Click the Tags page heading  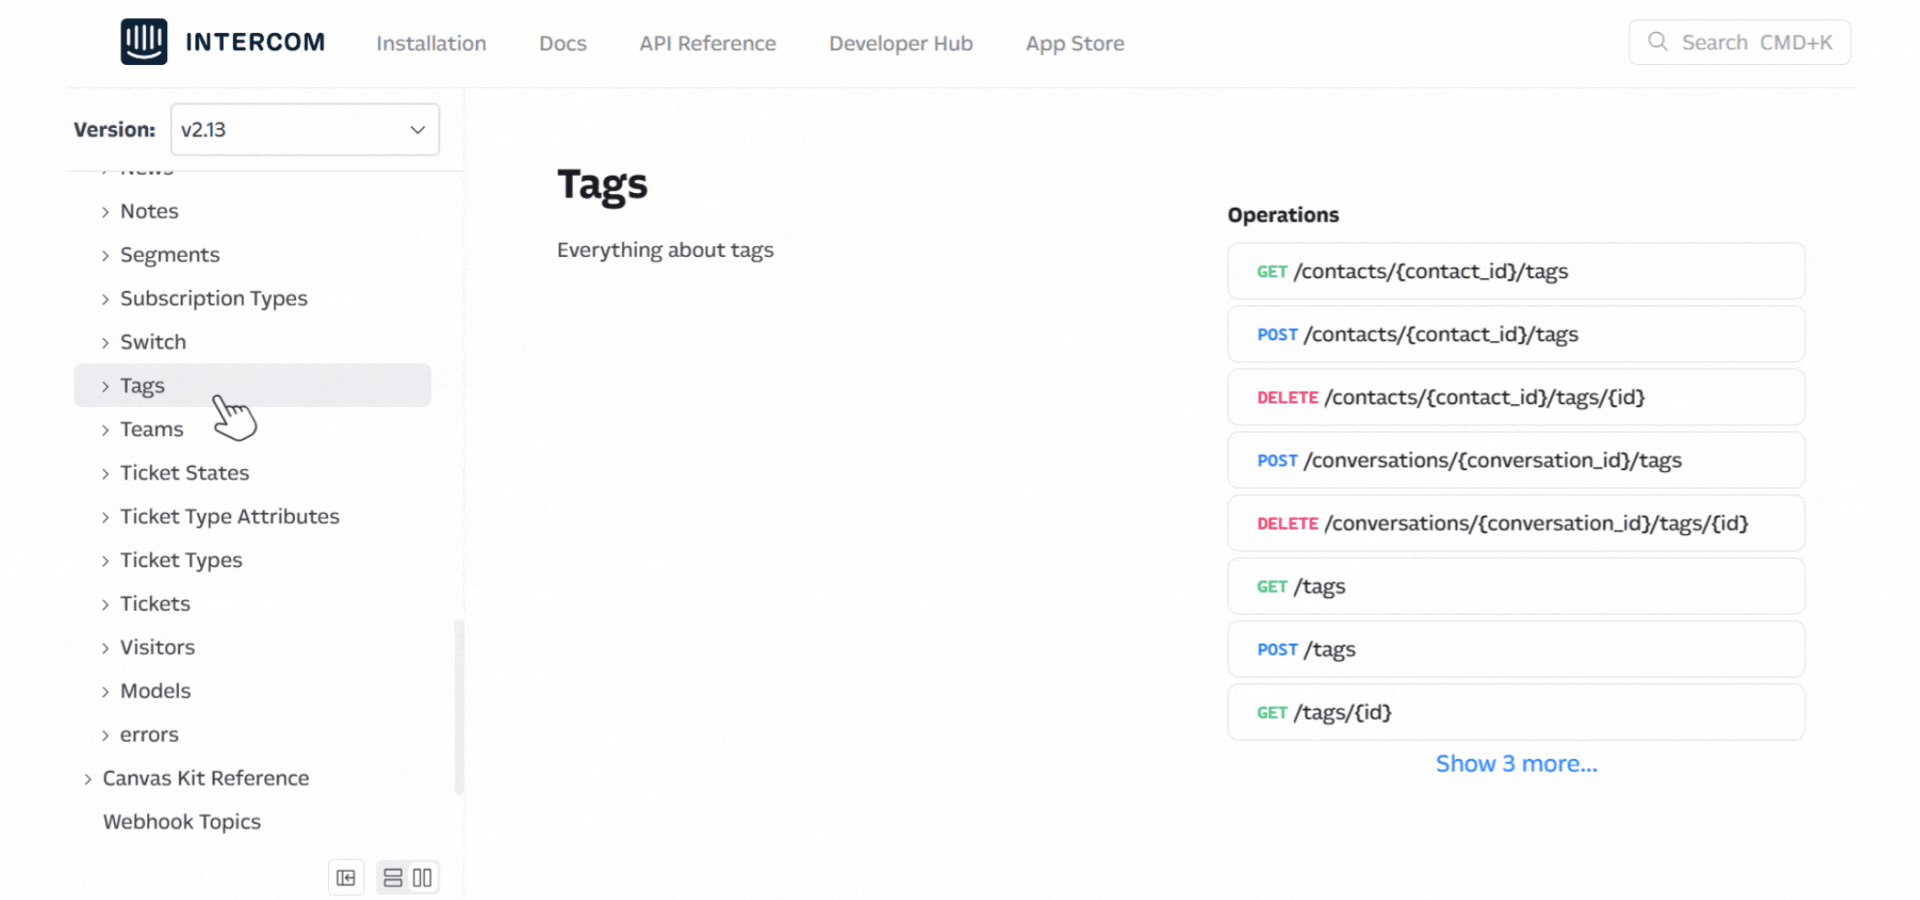[602, 185]
